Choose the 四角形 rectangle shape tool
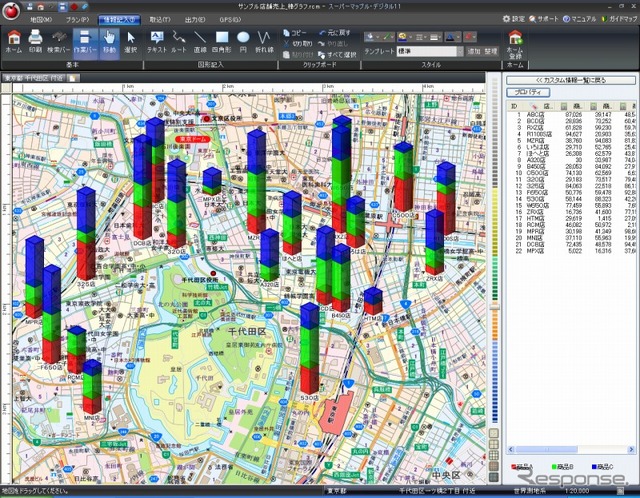Viewport: 640px width, 498px height. pyautogui.click(x=222, y=42)
